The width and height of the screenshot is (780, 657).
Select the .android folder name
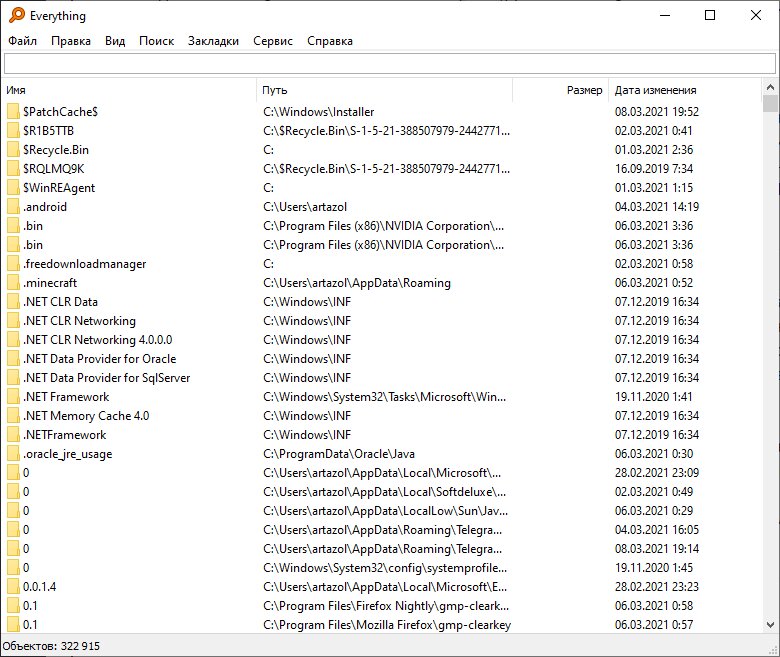pos(45,206)
